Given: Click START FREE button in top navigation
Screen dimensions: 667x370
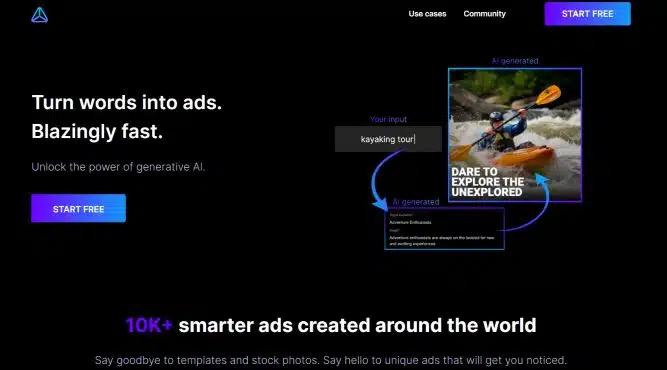Looking at the screenshot, I should (x=587, y=14).
